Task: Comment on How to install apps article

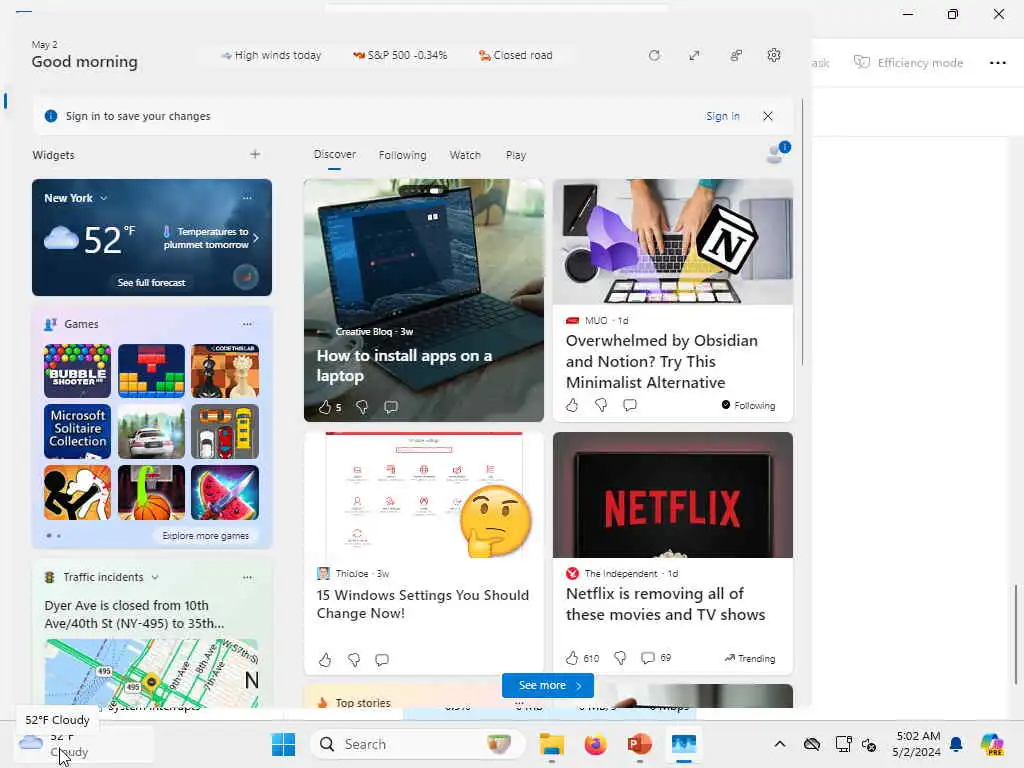Action: [391, 408]
